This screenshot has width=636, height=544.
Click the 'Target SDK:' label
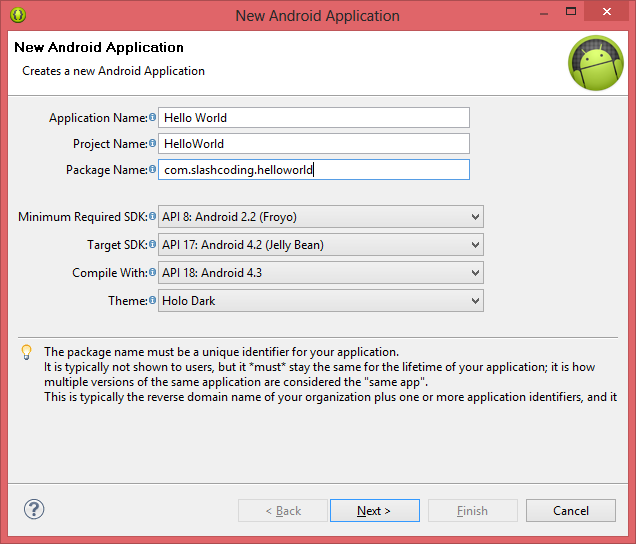point(118,245)
